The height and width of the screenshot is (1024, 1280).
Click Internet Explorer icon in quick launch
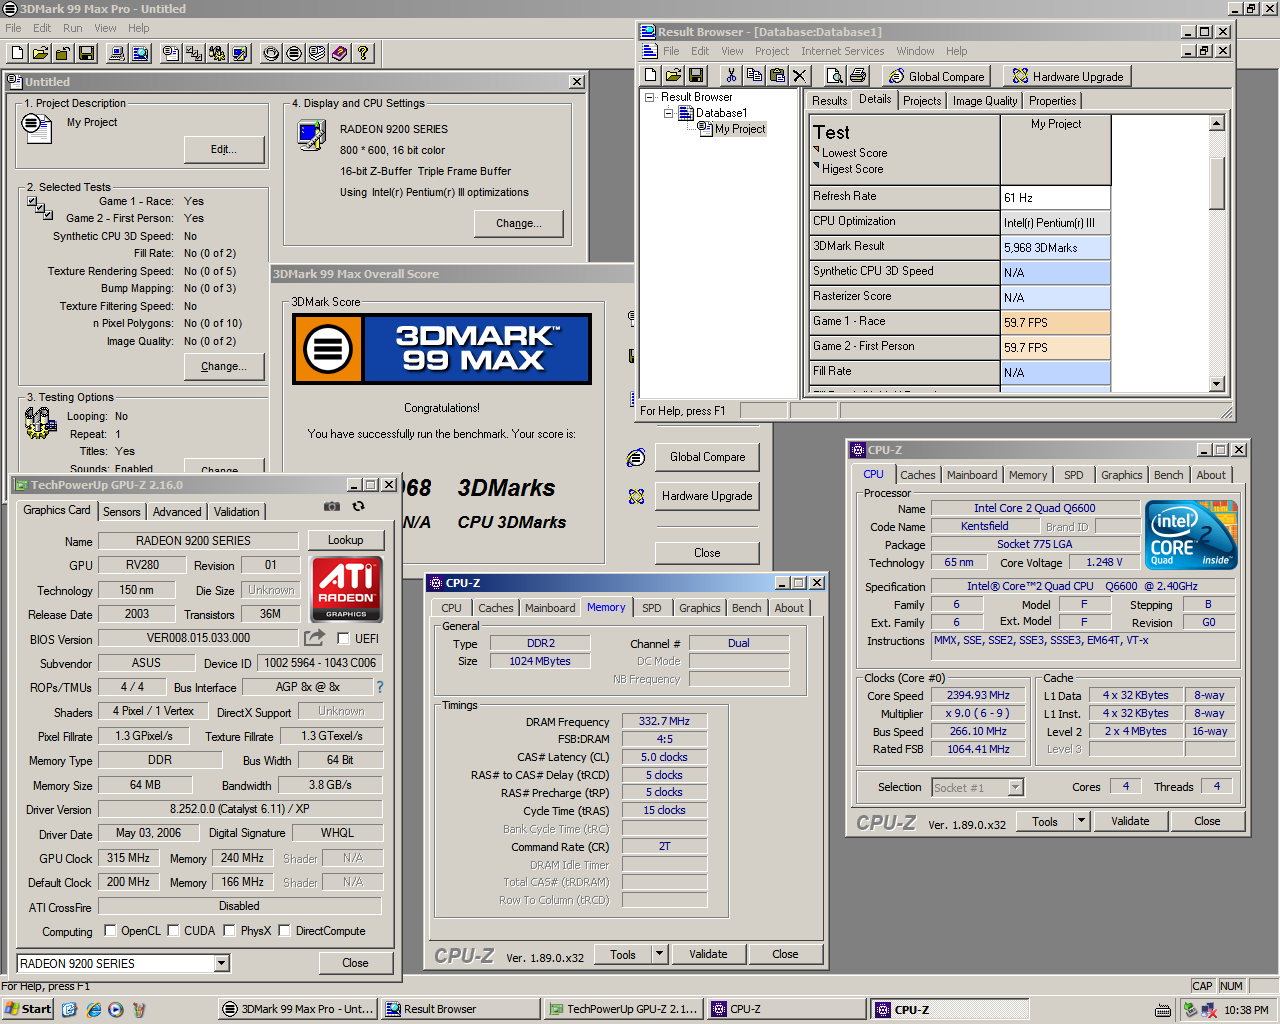coord(93,1010)
